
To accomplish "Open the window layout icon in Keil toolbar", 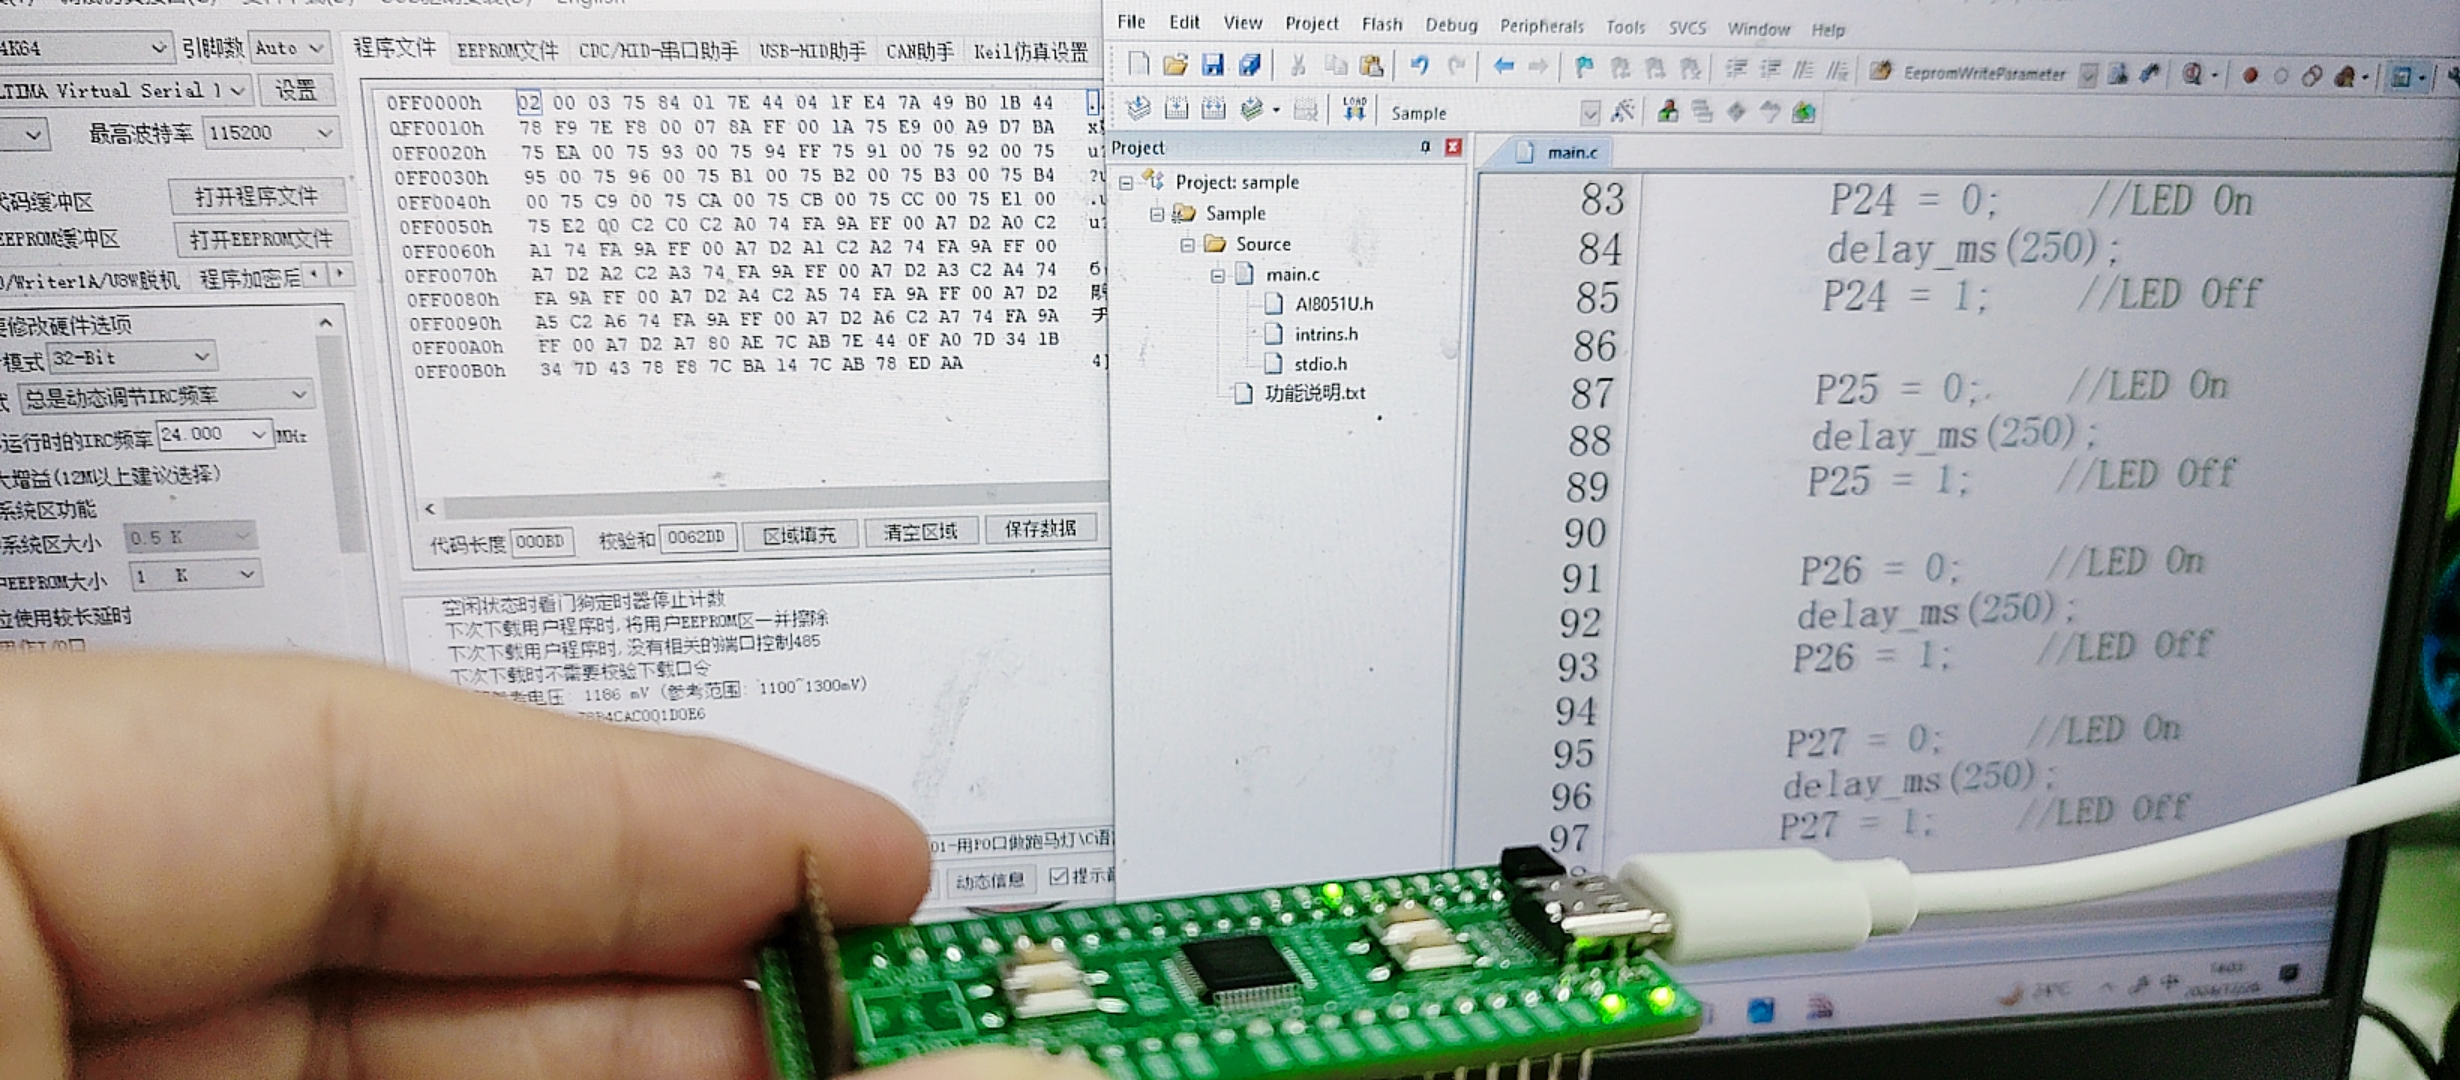I will click(2400, 77).
